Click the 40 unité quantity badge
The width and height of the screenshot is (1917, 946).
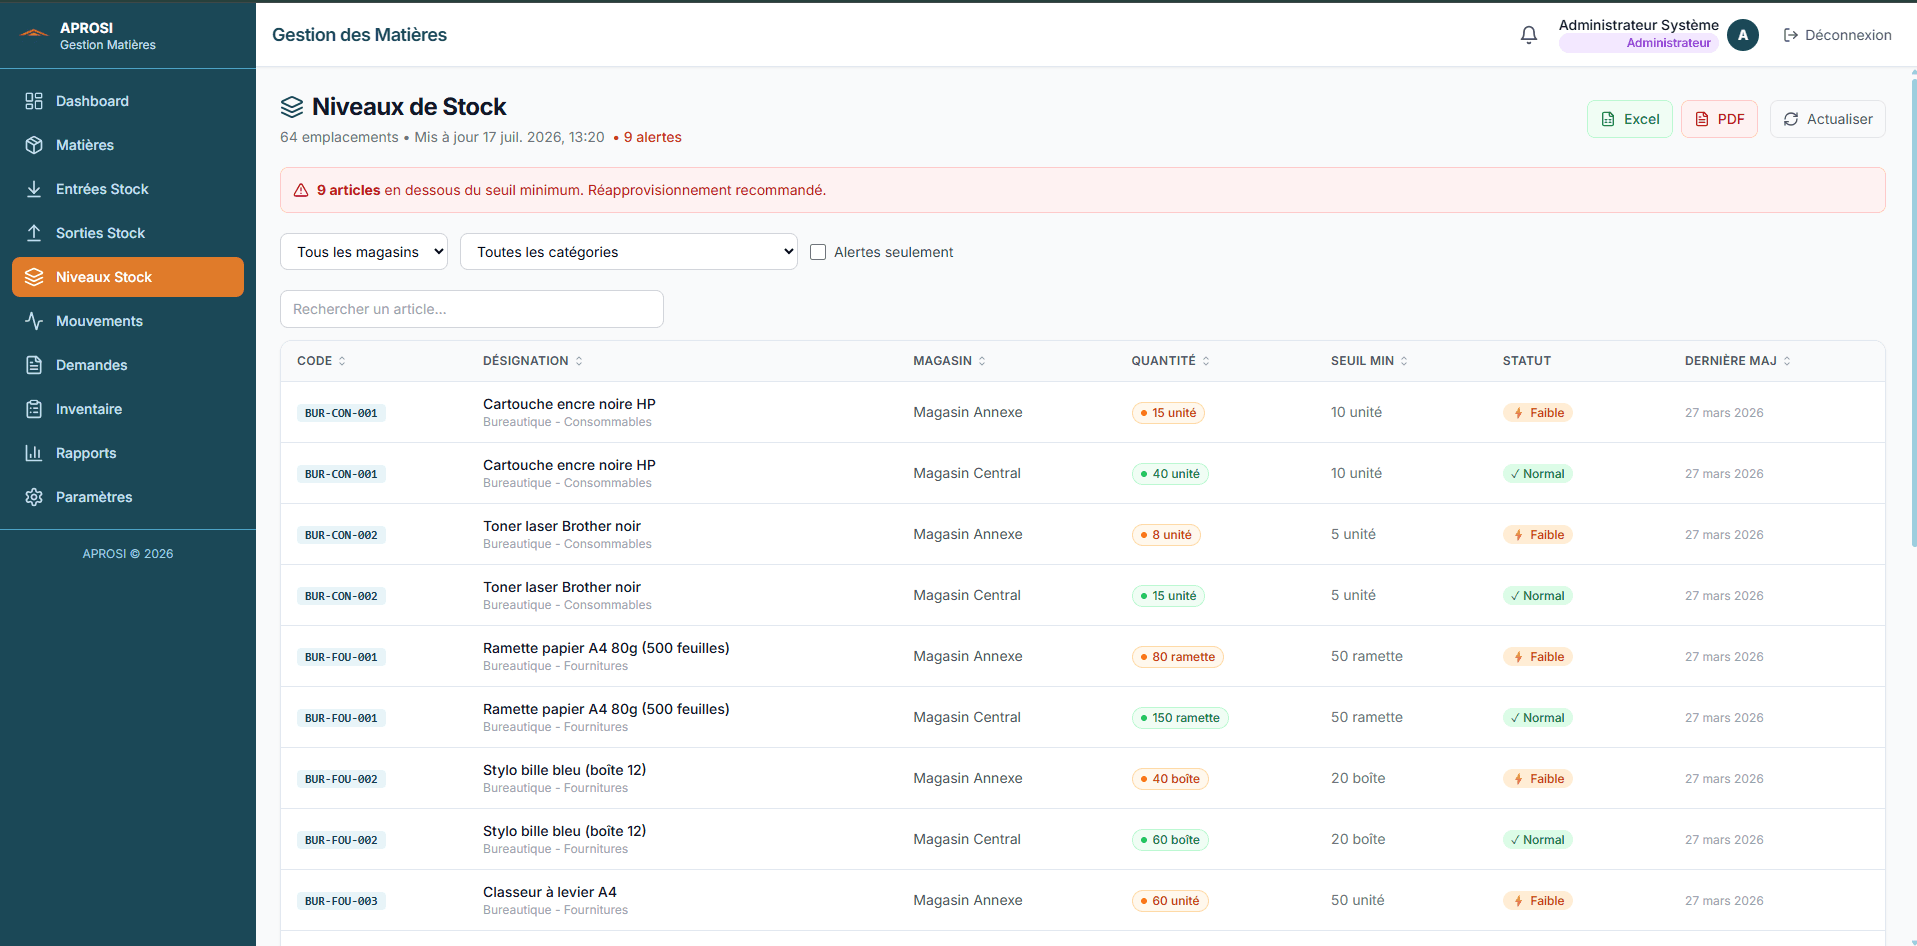(1170, 474)
